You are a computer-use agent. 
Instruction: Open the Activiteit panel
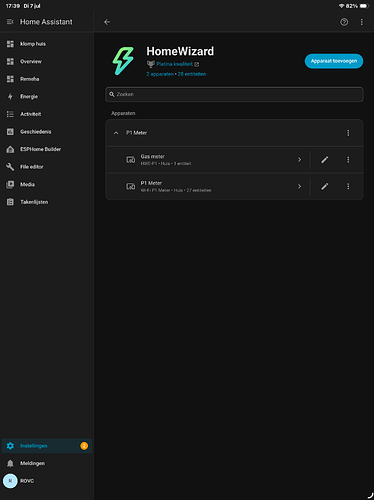47,114
